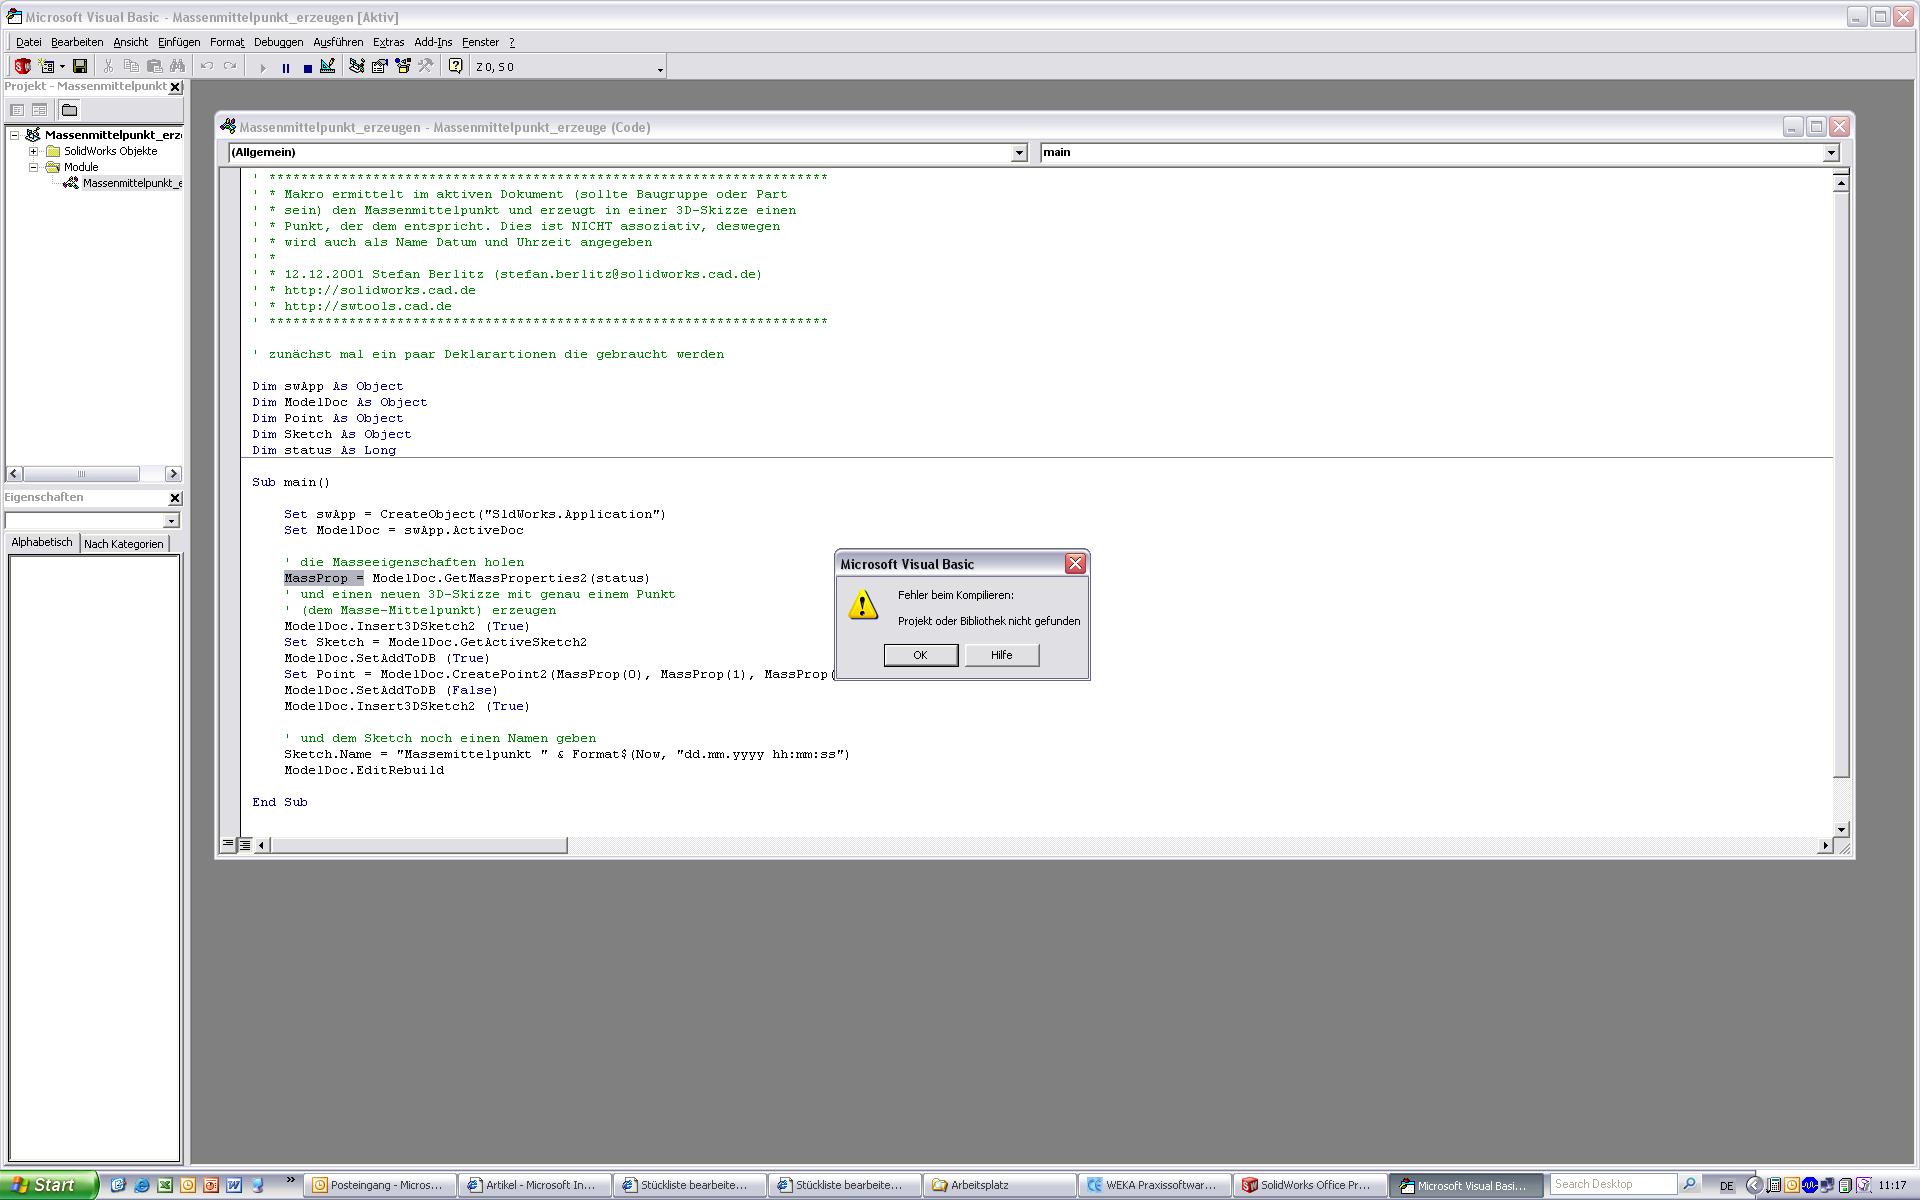The width and height of the screenshot is (1920, 1200).
Task: Stop execution with the reset icon
Action: 308,68
